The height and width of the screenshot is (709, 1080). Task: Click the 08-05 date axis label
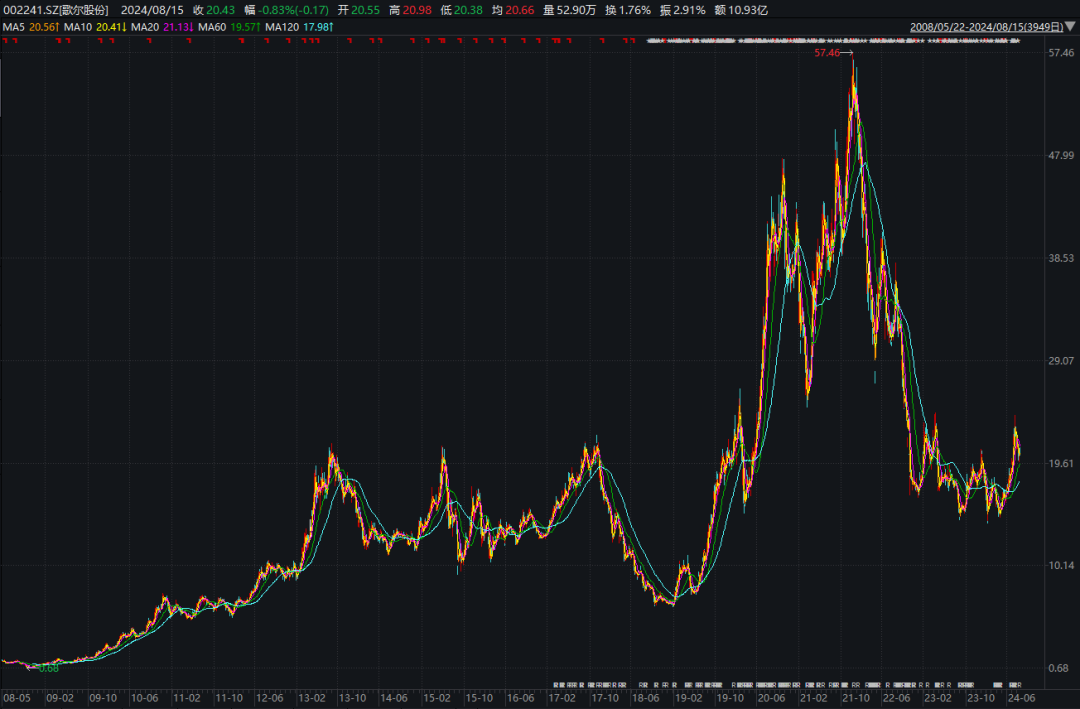click(x=17, y=698)
